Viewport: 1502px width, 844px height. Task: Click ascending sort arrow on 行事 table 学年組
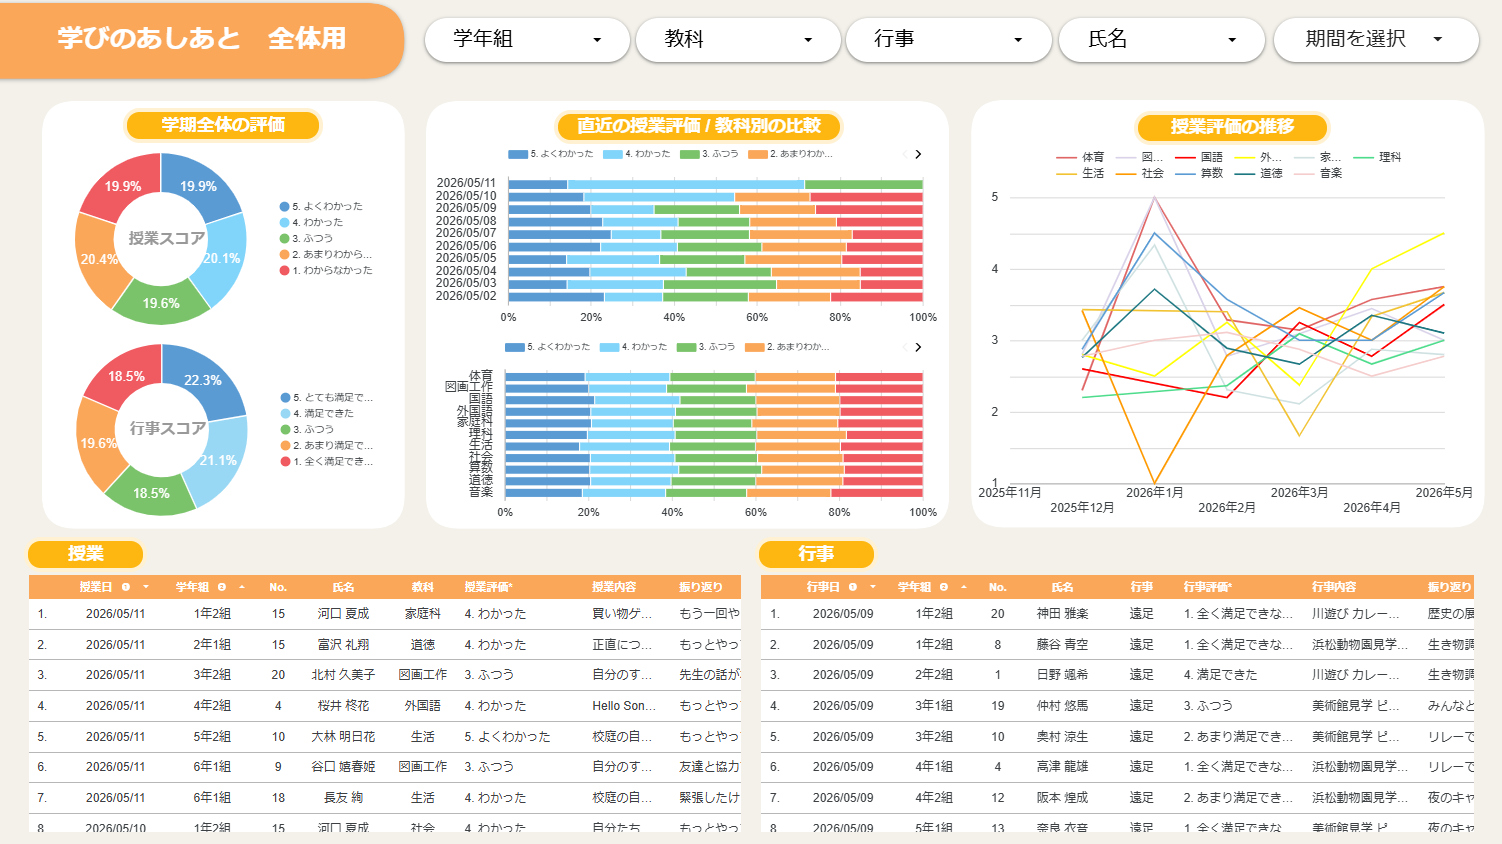point(963,587)
